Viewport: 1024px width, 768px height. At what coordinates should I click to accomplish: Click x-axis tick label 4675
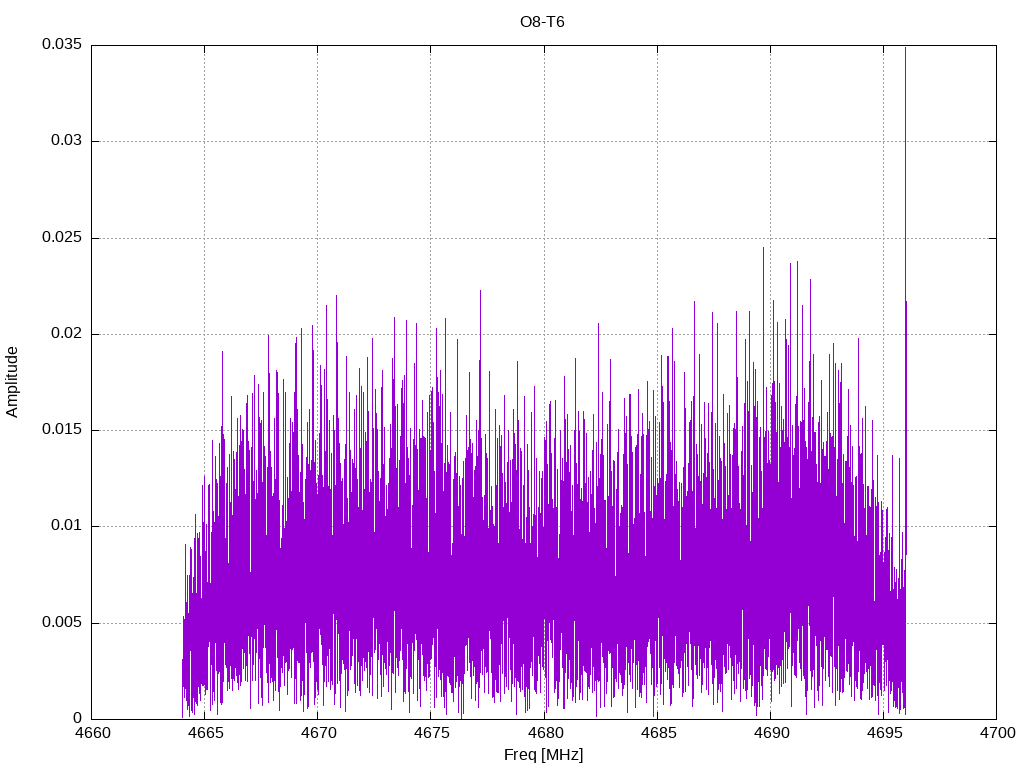(431, 733)
